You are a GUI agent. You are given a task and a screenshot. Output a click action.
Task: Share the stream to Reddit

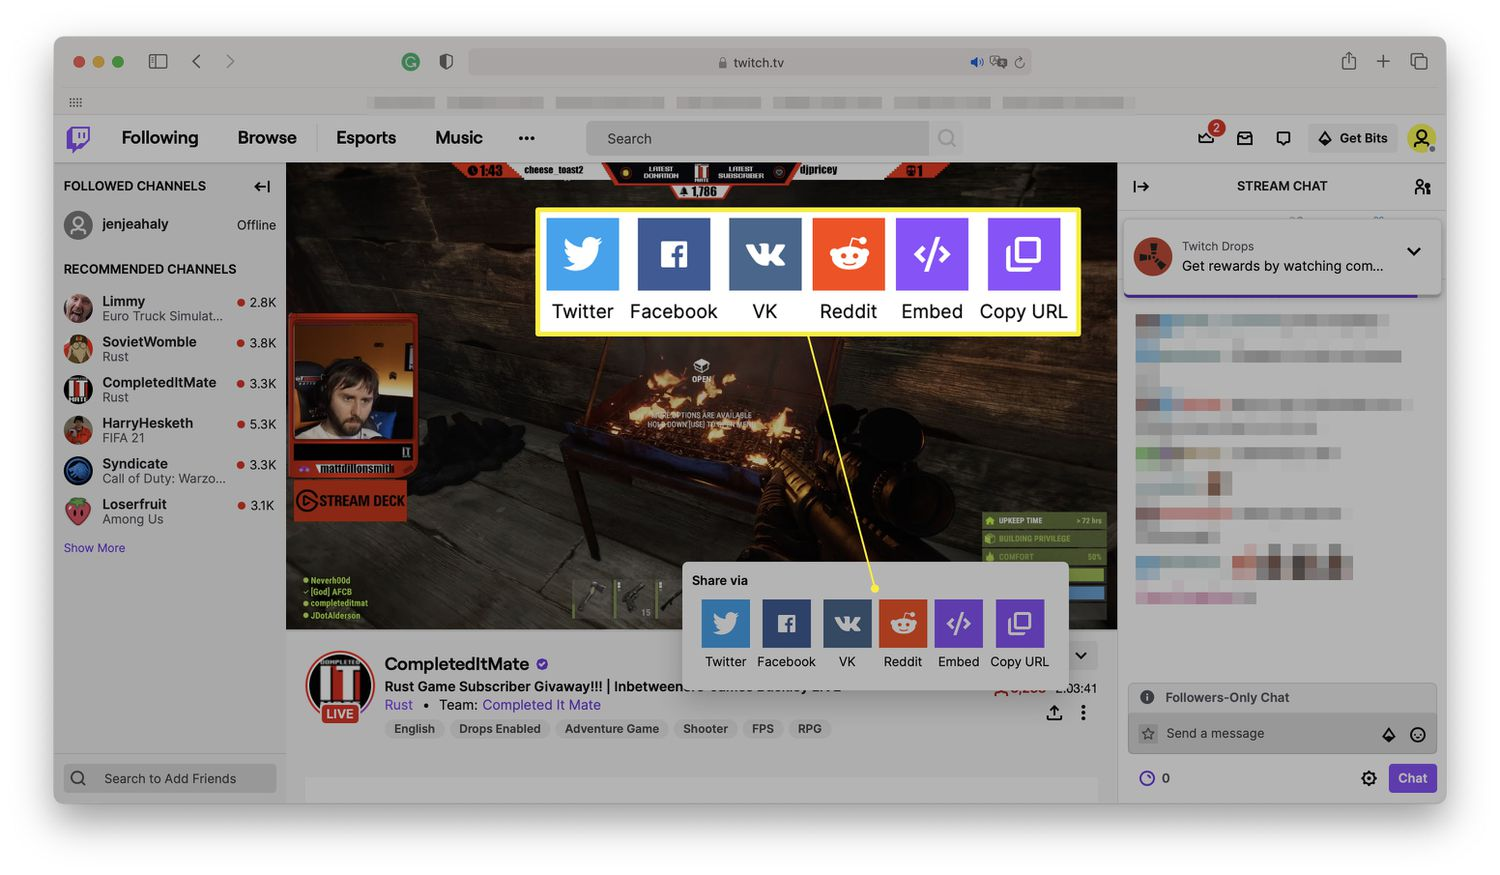[x=902, y=623]
